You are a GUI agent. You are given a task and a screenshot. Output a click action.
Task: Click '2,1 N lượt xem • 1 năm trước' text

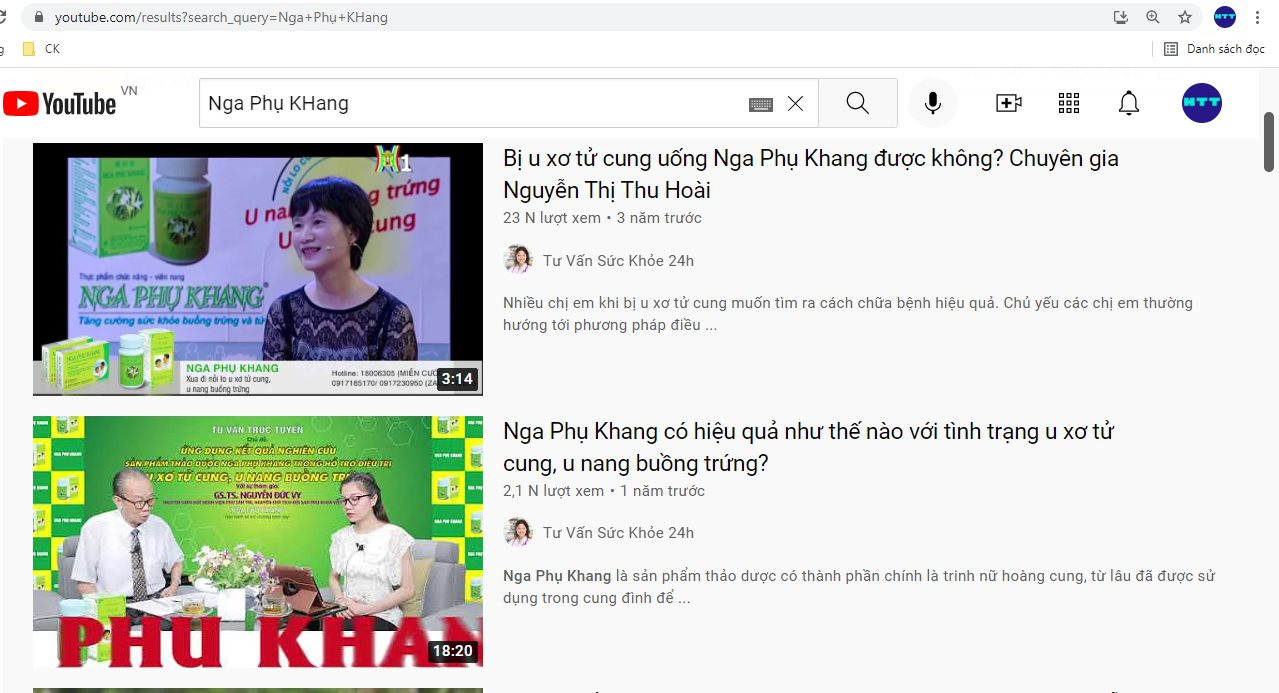(604, 491)
